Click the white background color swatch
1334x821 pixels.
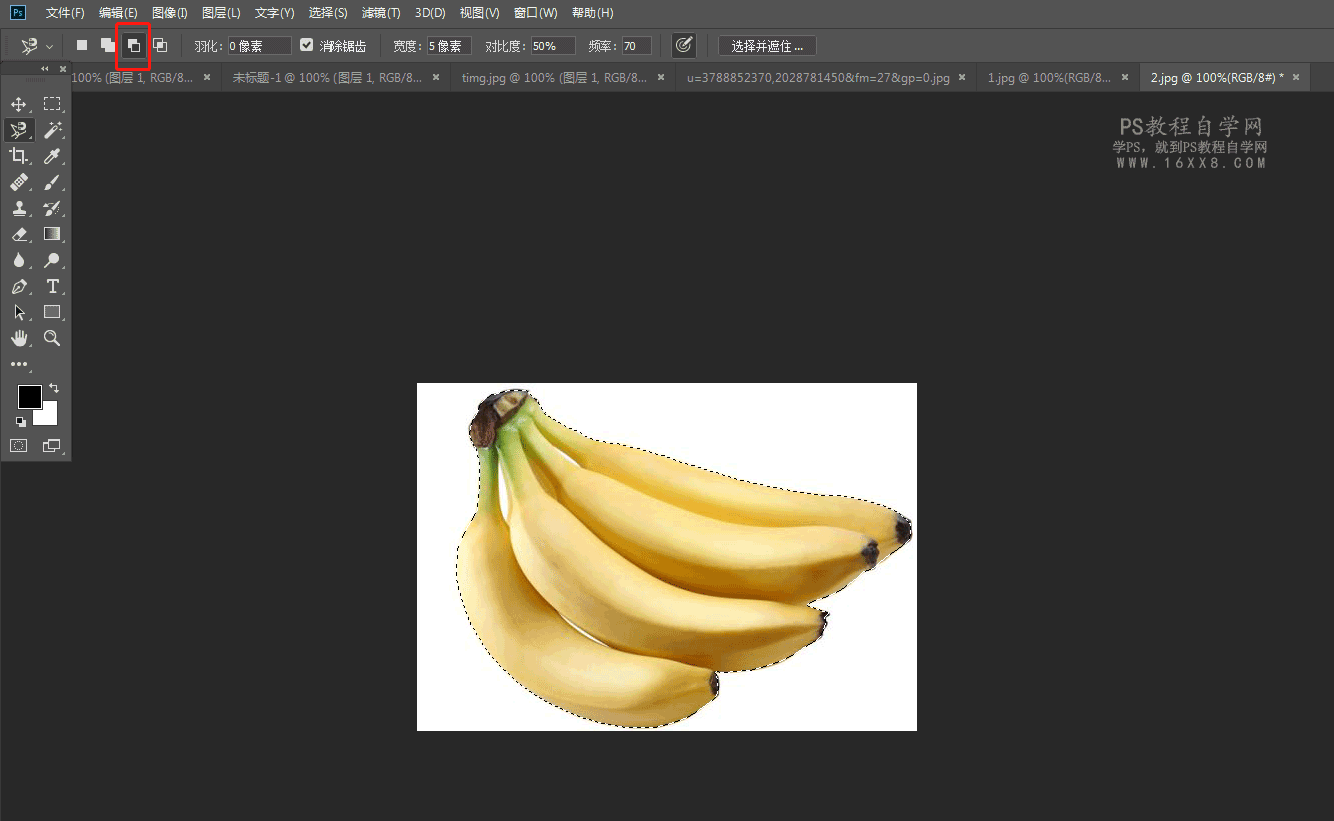[48, 416]
